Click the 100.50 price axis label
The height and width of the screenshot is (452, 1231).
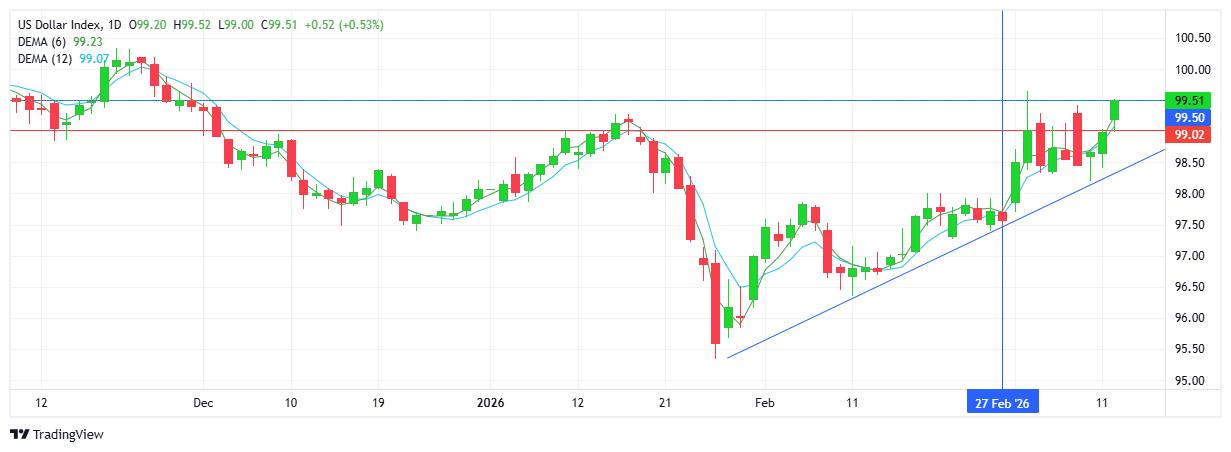tap(1192, 38)
